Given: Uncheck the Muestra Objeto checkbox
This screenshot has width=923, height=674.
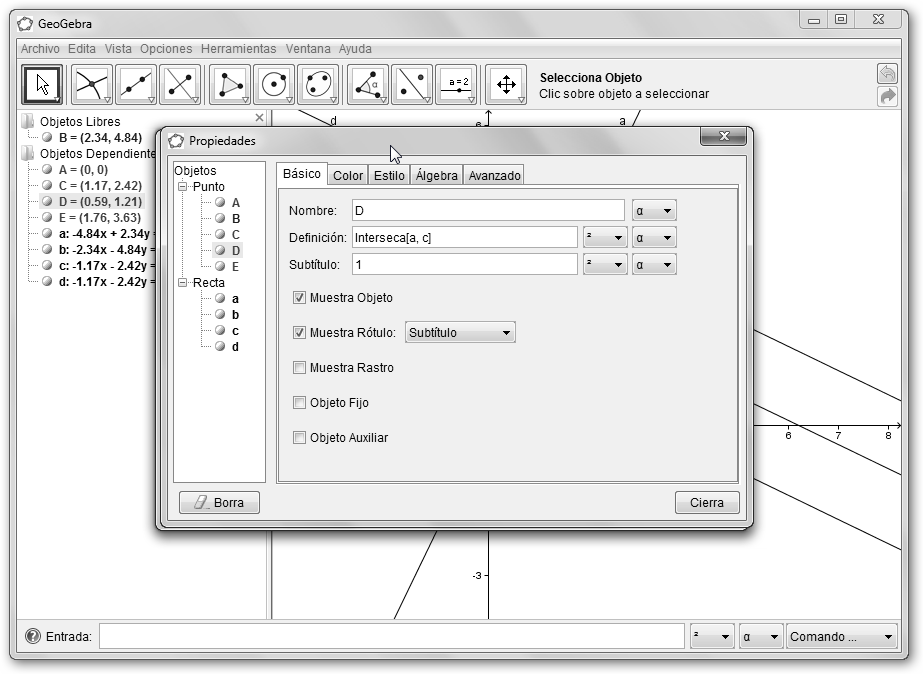Looking at the screenshot, I should 299,298.
